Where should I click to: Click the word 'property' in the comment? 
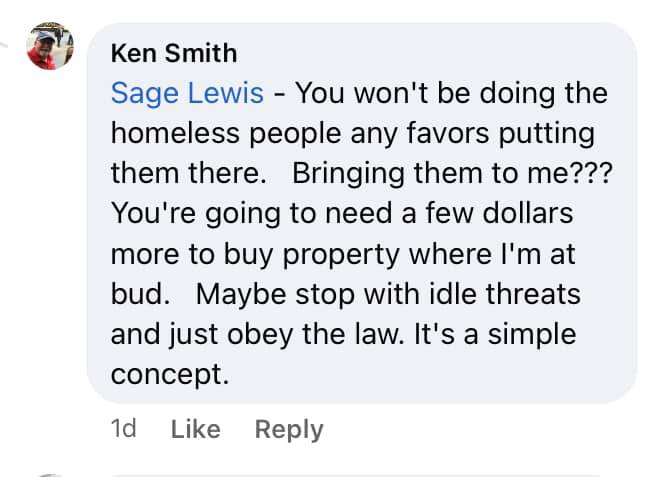tap(341, 256)
